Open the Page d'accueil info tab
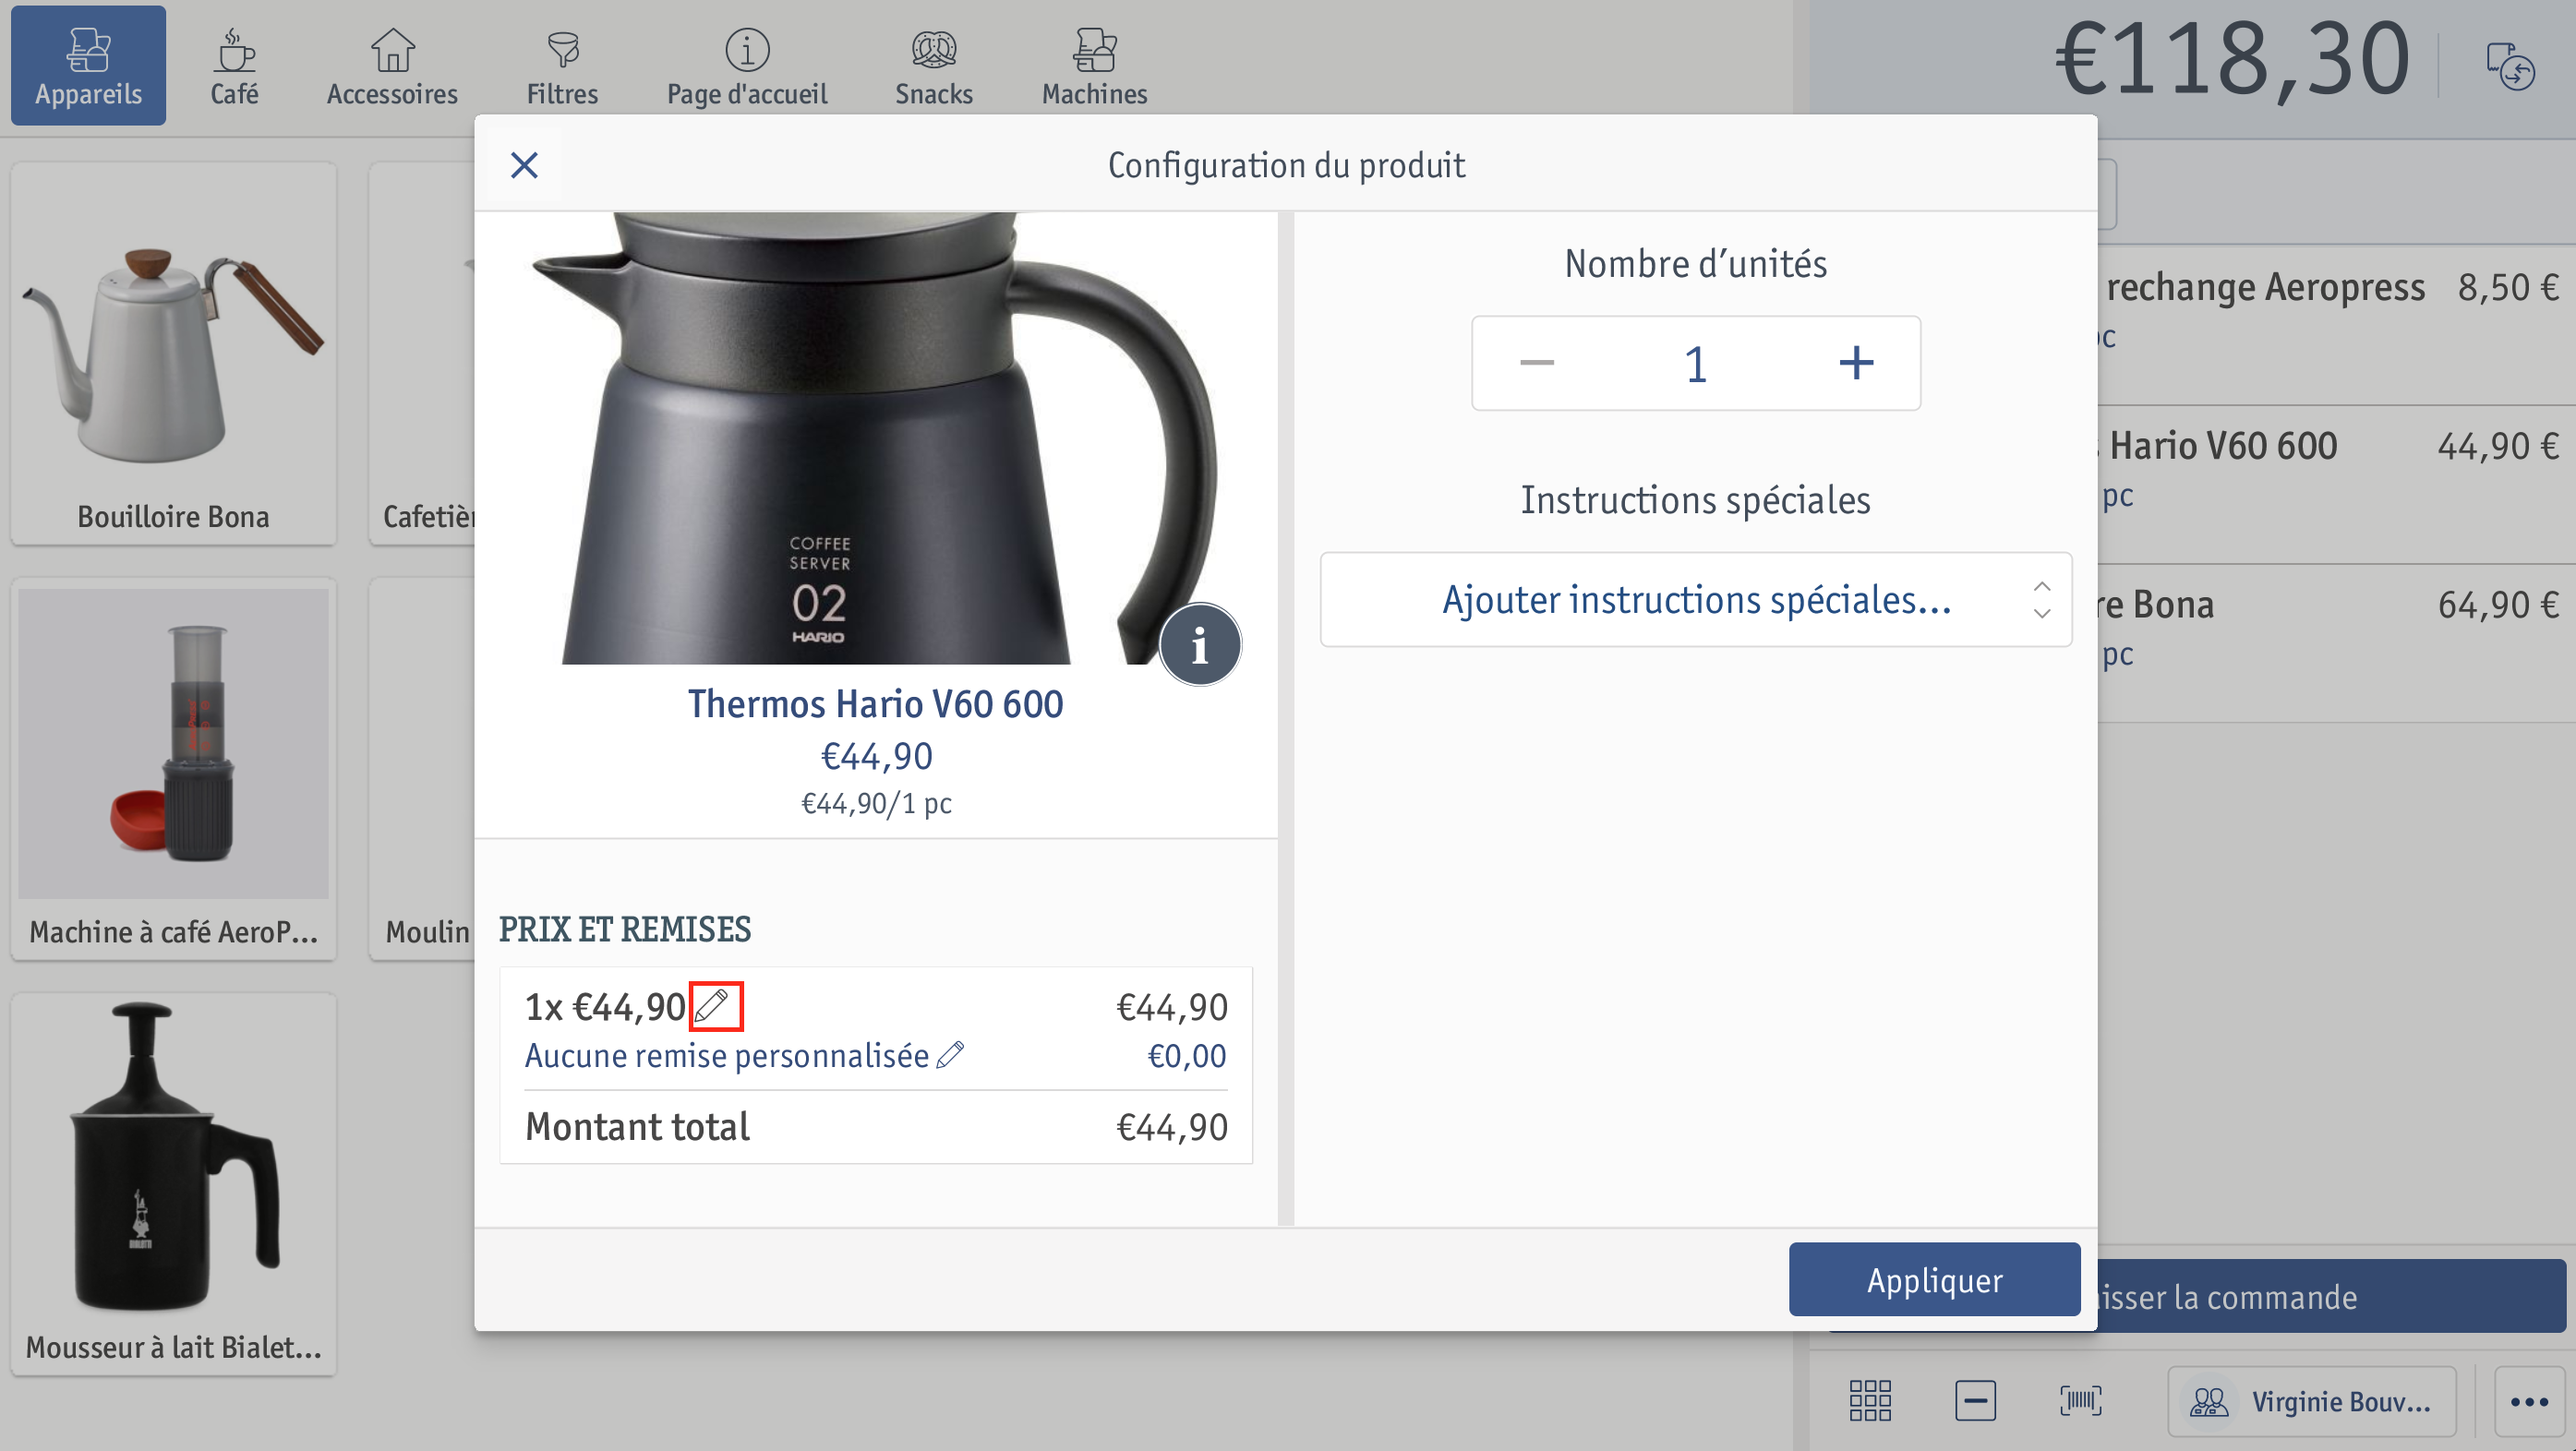This screenshot has height=1451, width=2576. (x=747, y=66)
